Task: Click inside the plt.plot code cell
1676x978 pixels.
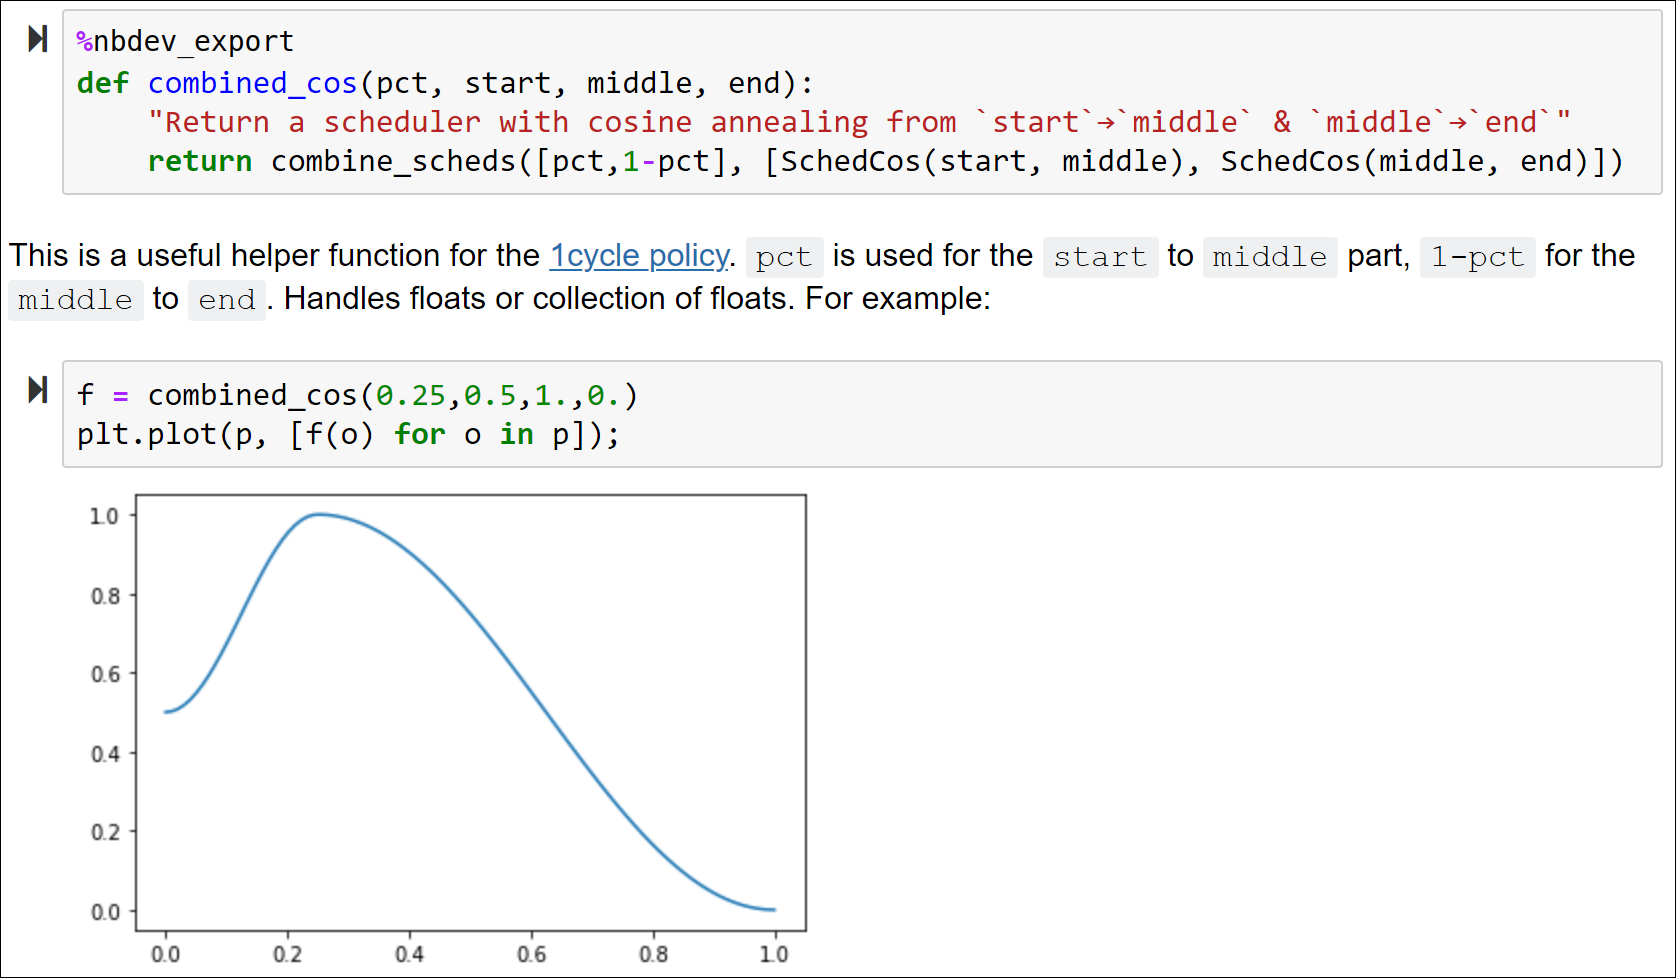Action: (x=862, y=414)
